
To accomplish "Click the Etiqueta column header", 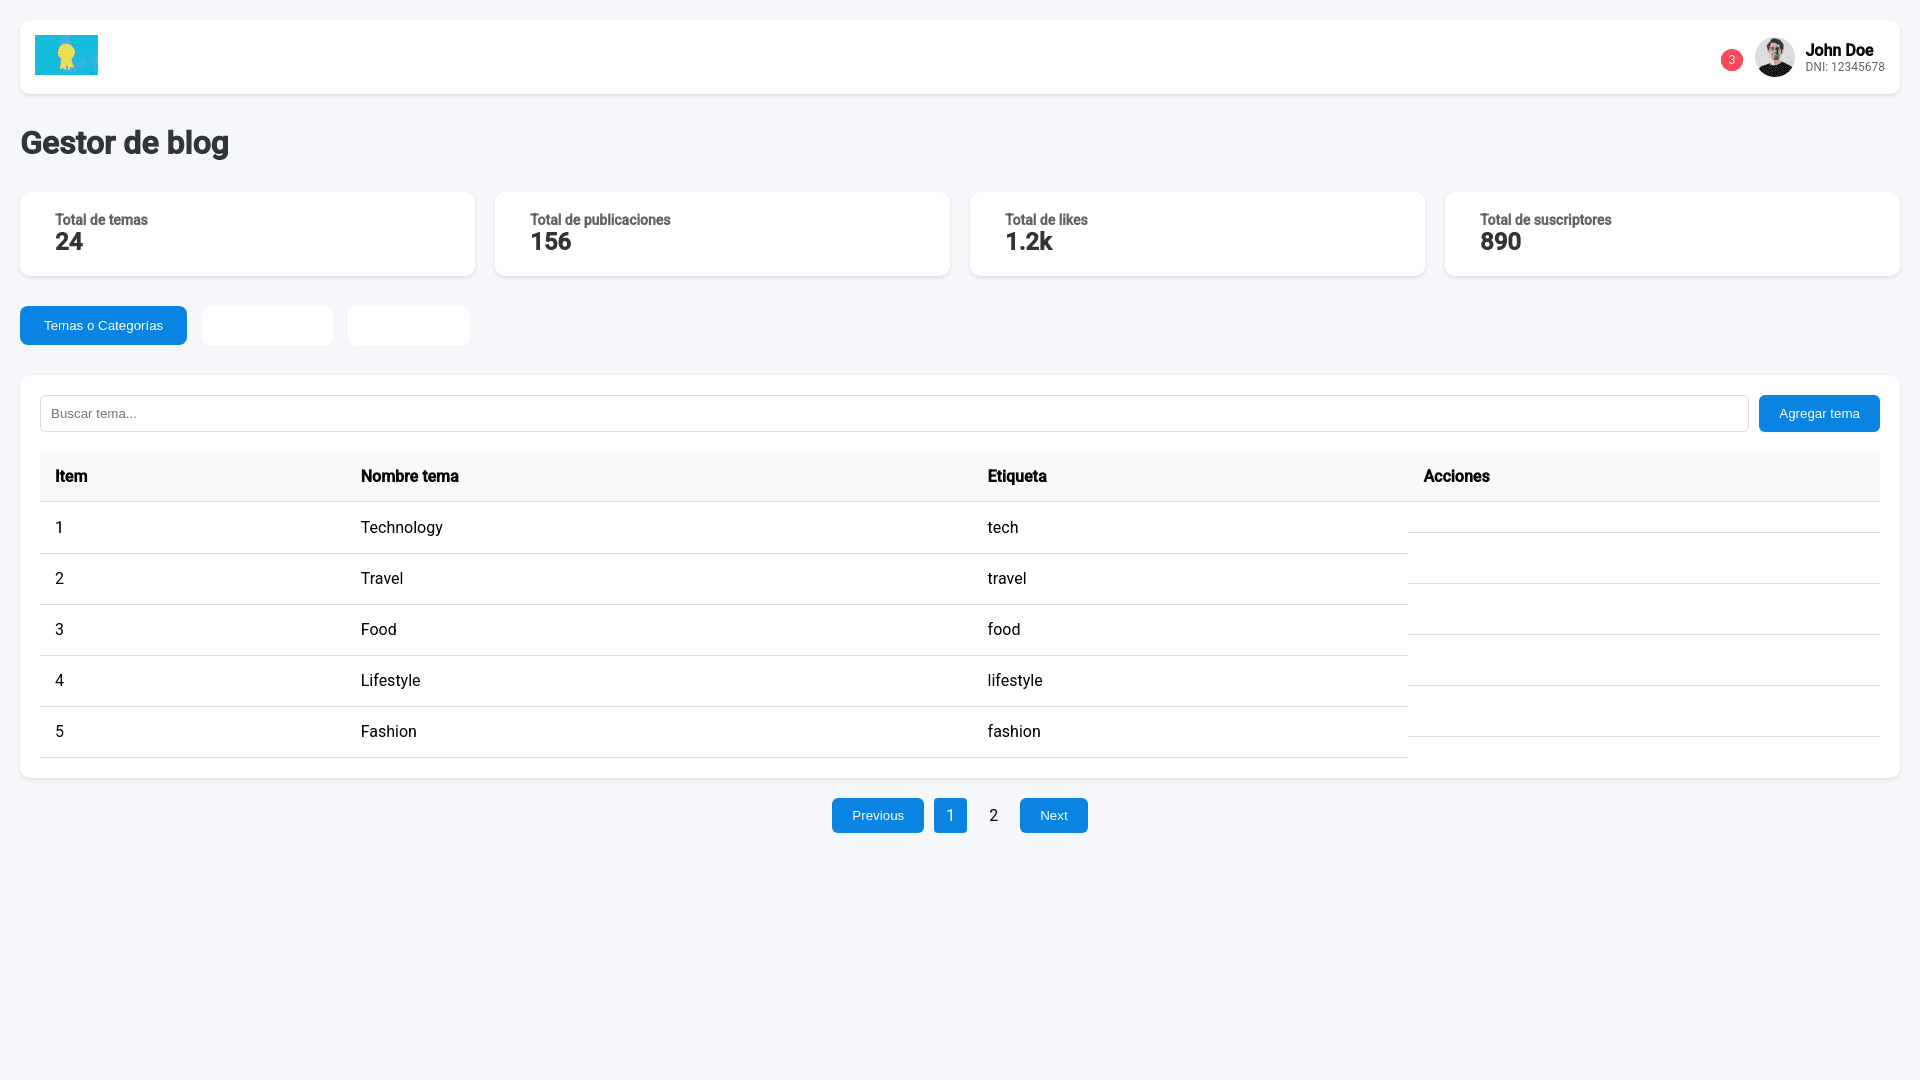I will (1016, 477).
